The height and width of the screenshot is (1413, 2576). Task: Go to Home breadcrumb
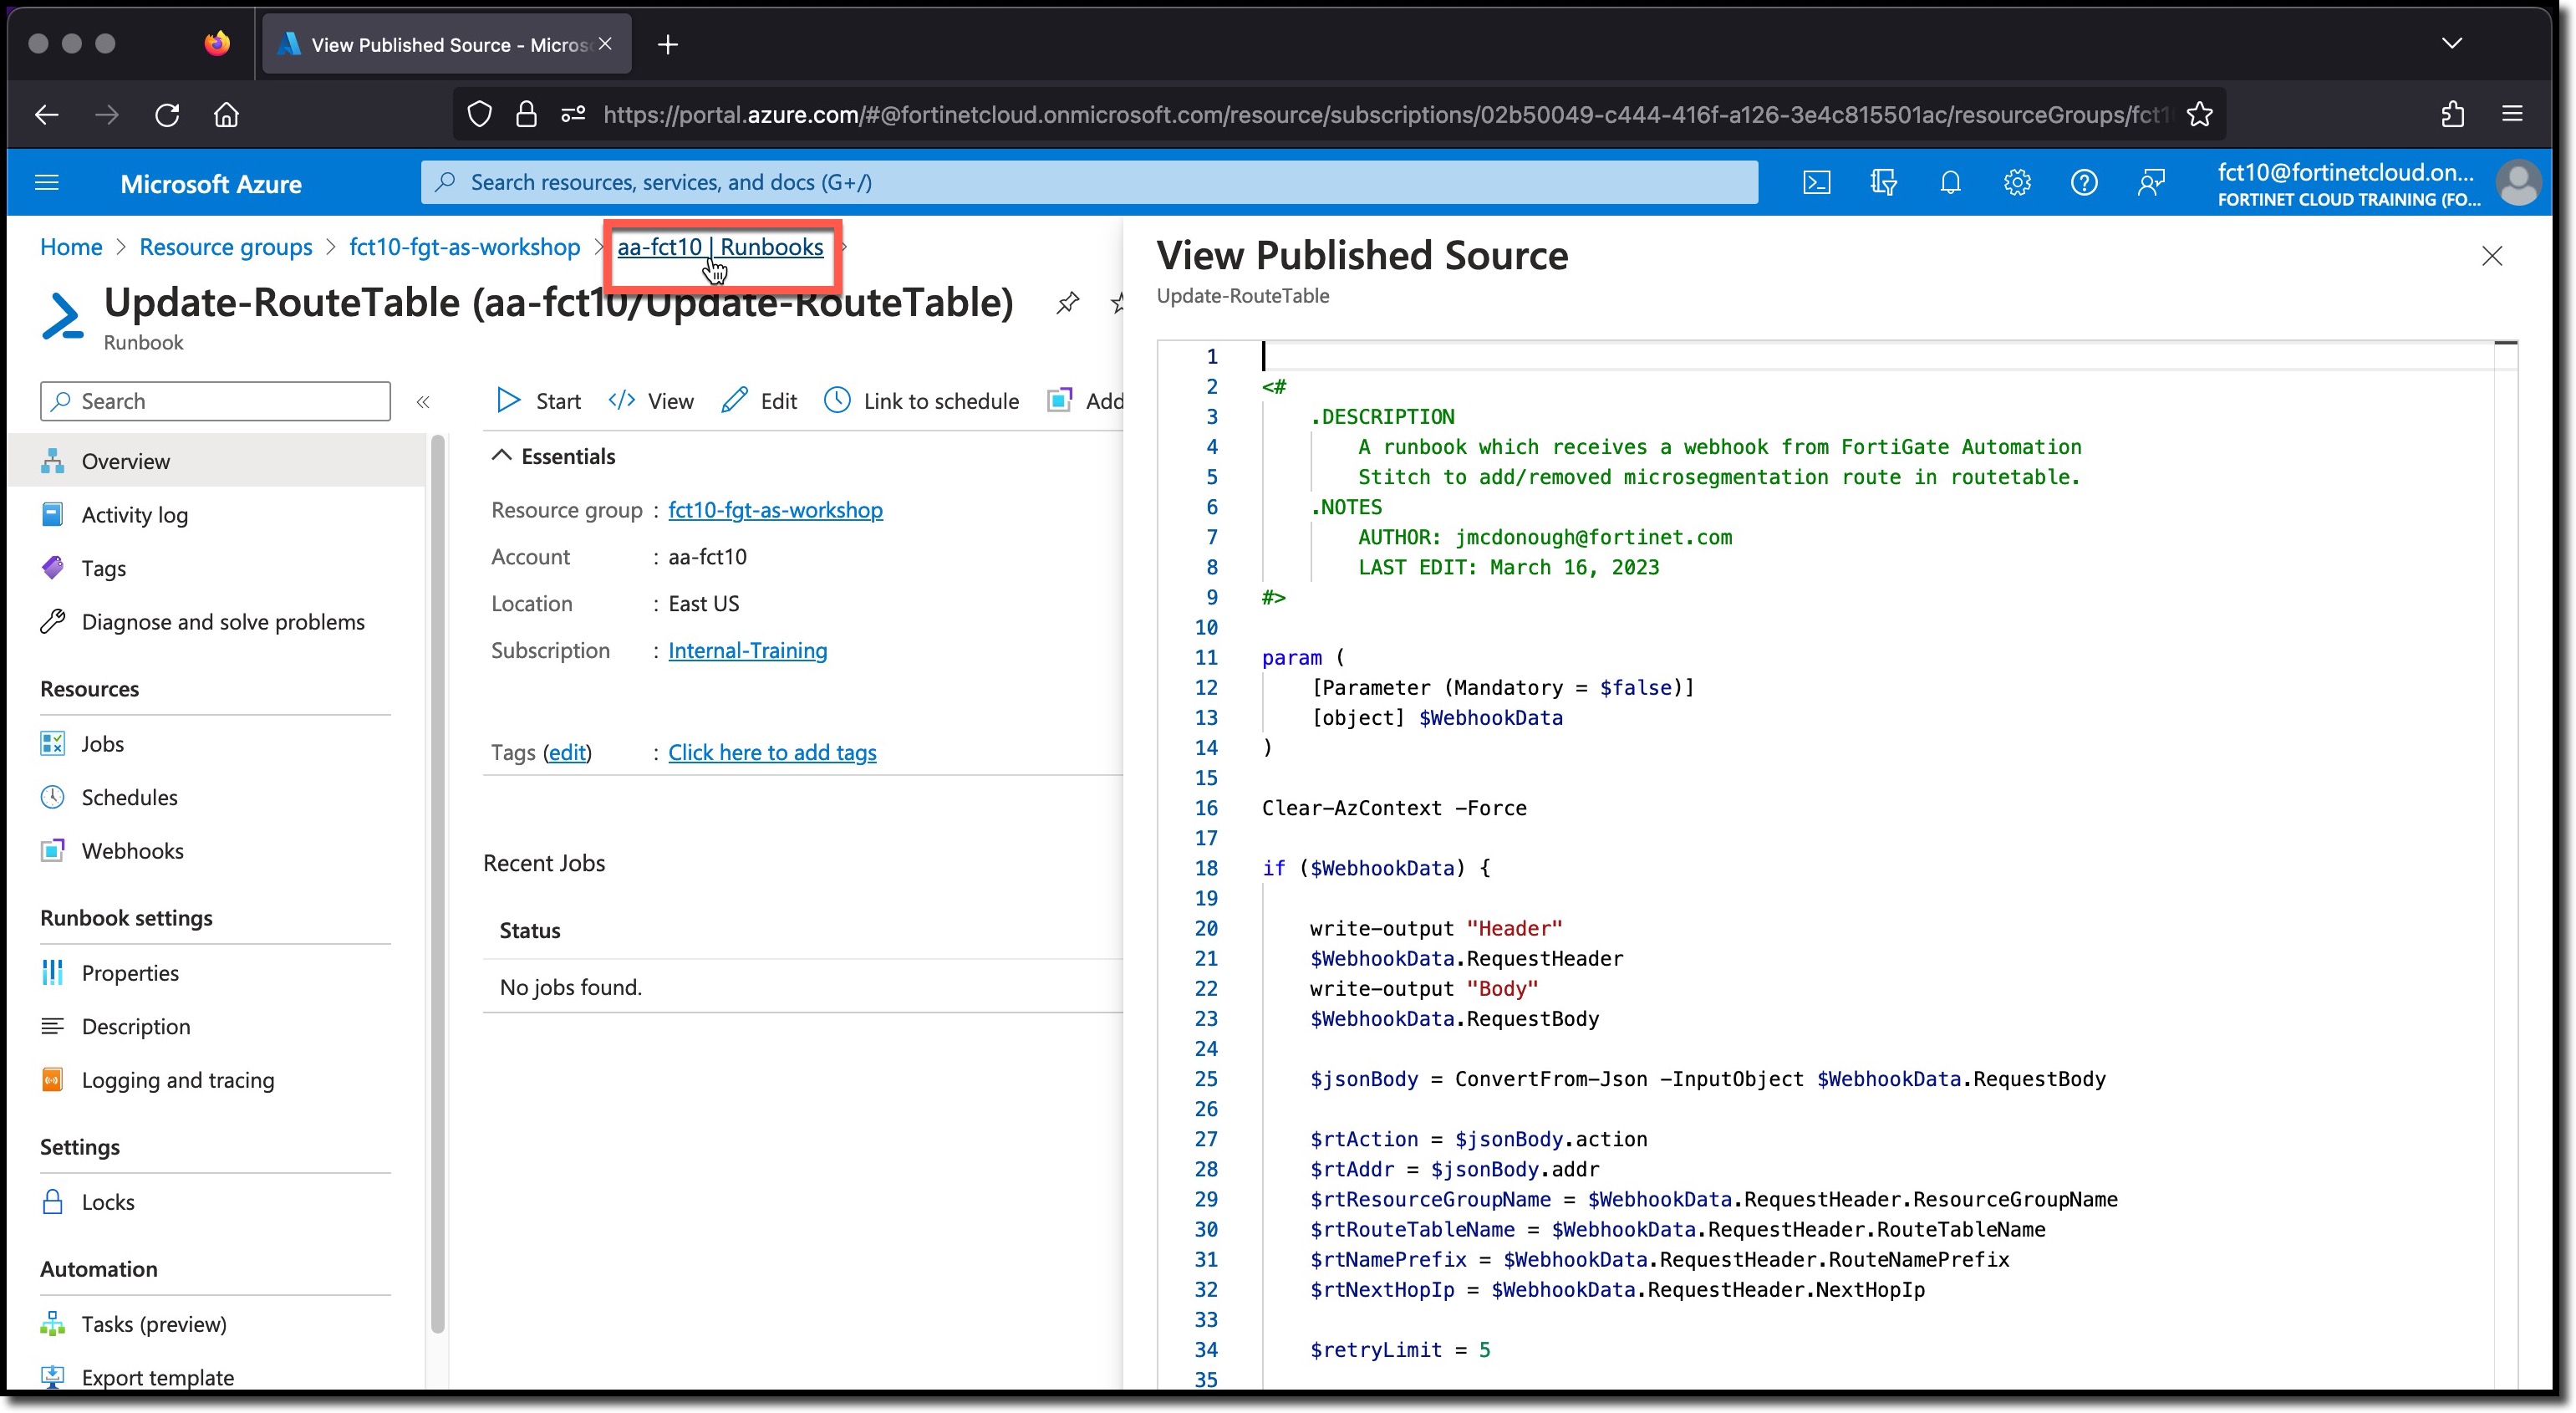coord(71,247)
